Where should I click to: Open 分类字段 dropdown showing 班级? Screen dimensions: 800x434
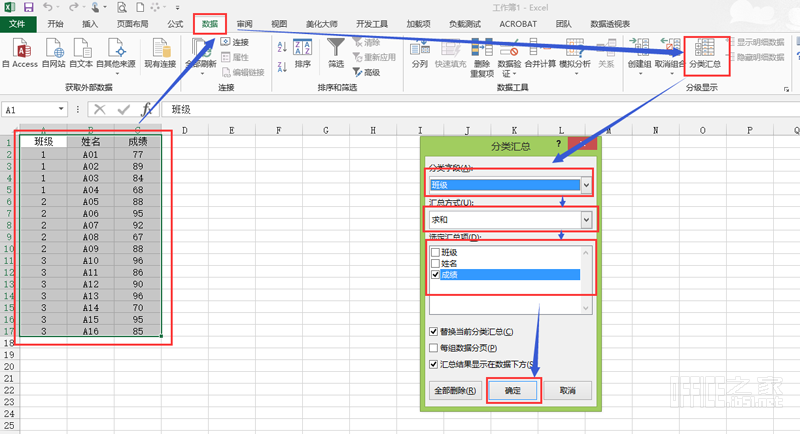click(x=586, y=185)
